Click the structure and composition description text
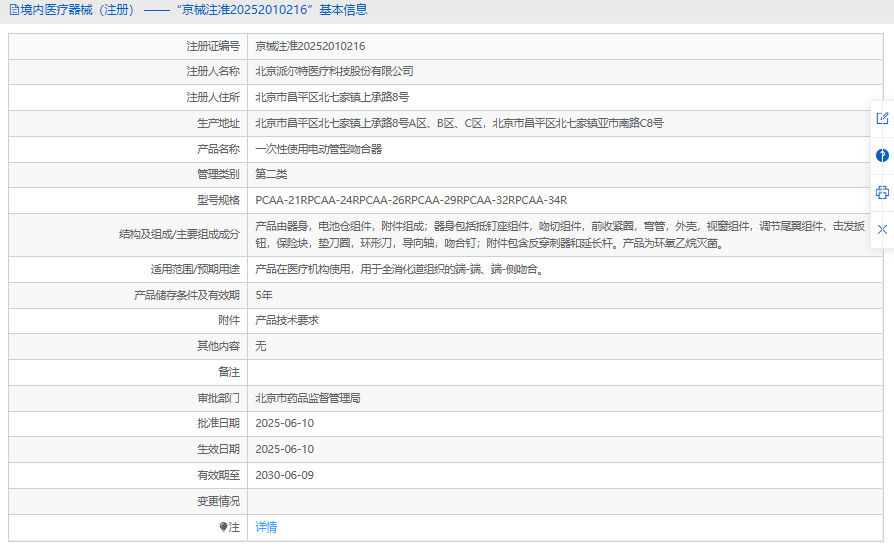This screenshot has width=894, height=546. [560, 235]
